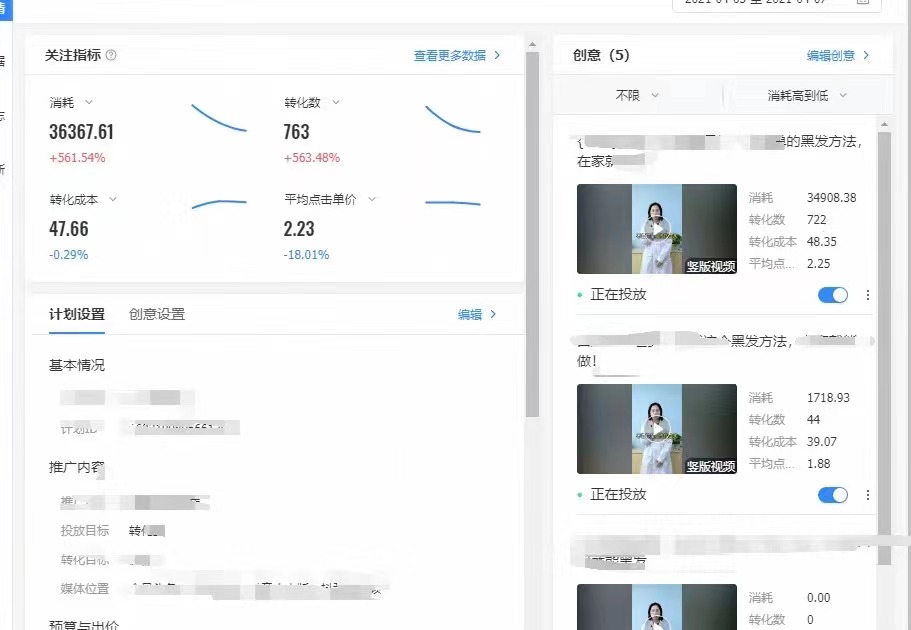Viewport: 911px width, 630px height.
Task: Click the help icon beside 关注指标
Action: 111,55
